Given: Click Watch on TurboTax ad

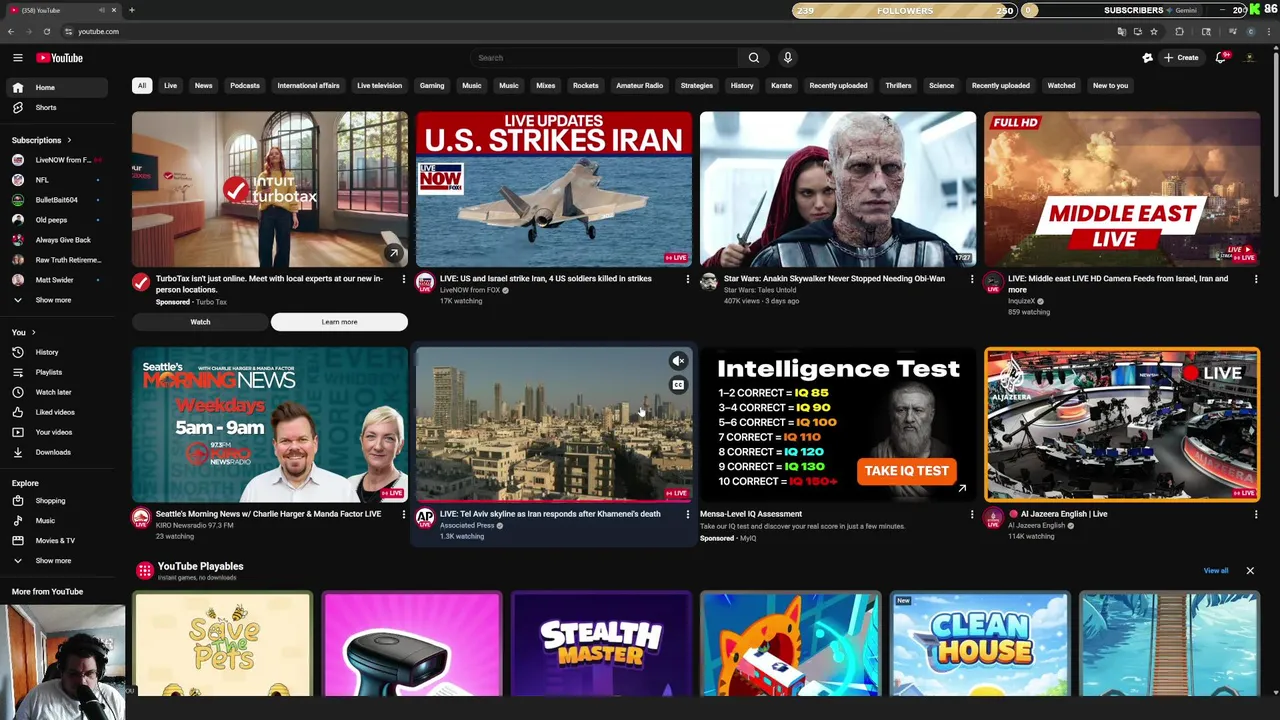Looking at the screenshot, I should (x=200, y=322).
